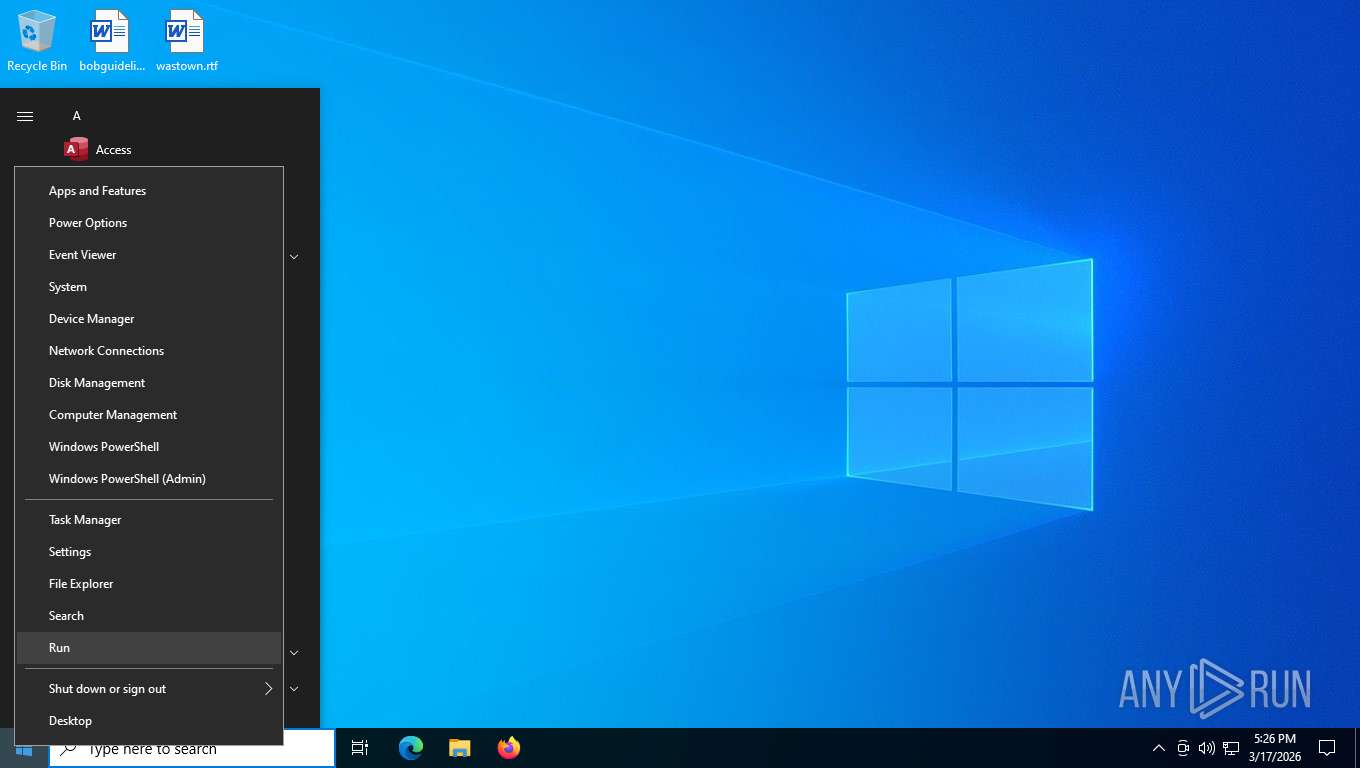Open Task Manager

coord(149,520)
